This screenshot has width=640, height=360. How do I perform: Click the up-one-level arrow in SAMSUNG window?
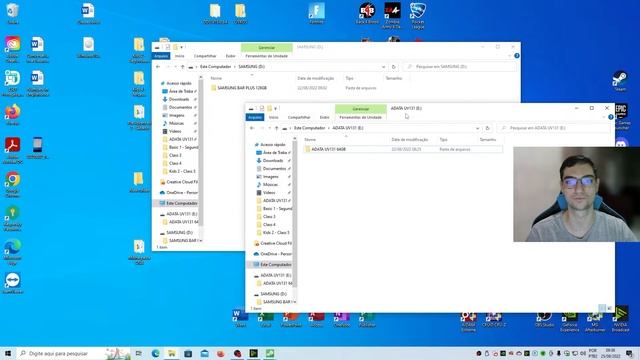182,67
